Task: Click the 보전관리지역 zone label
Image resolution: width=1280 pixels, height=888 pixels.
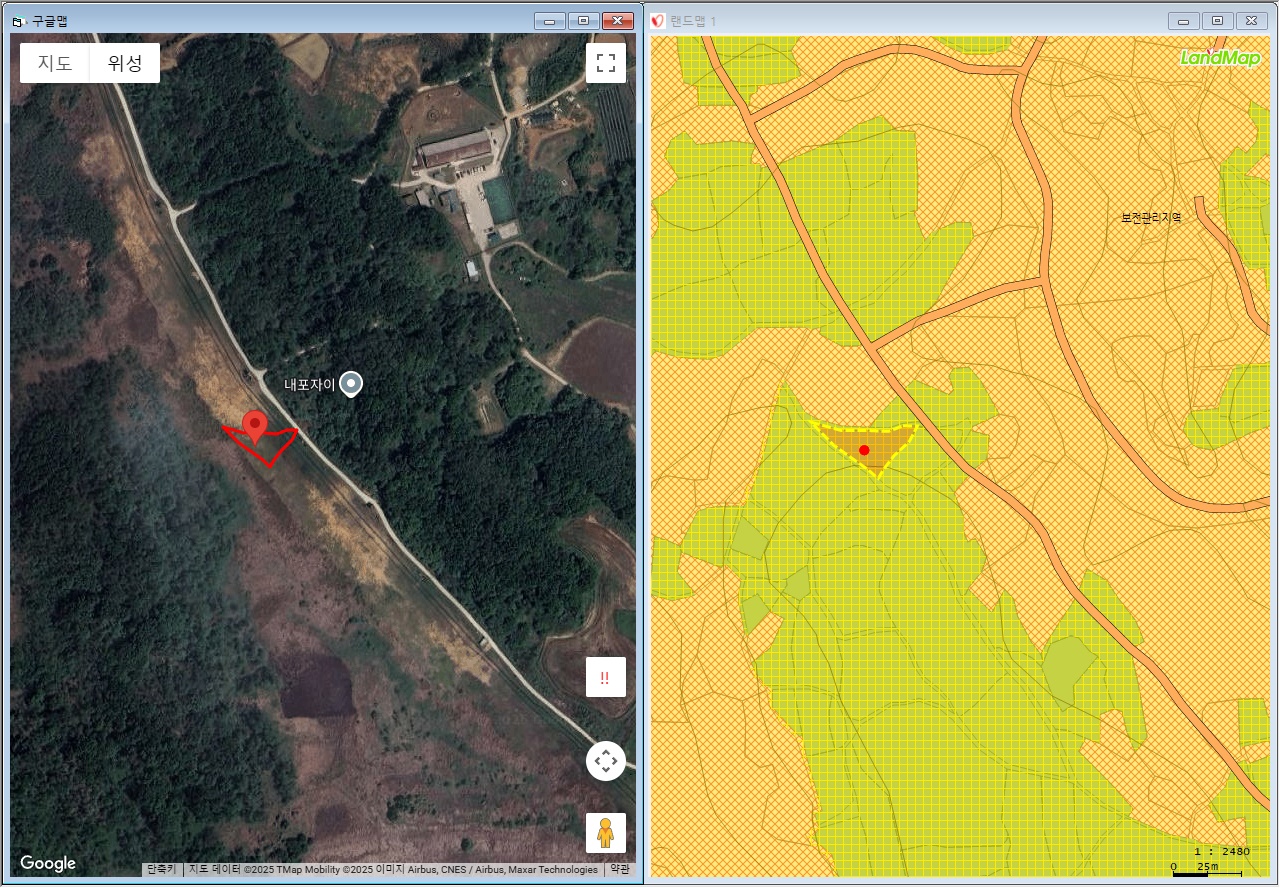Action: (x=1150, y=217)
